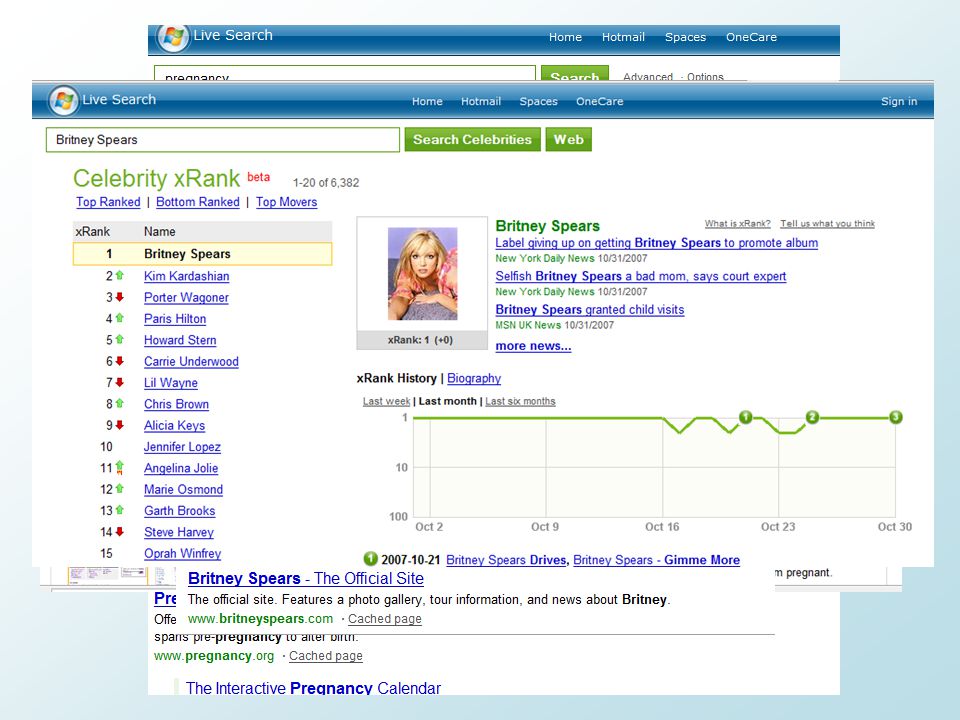Open Porter Wagoner link
Viewport: 960px width, 720px height.
click(x=186, y=298)
